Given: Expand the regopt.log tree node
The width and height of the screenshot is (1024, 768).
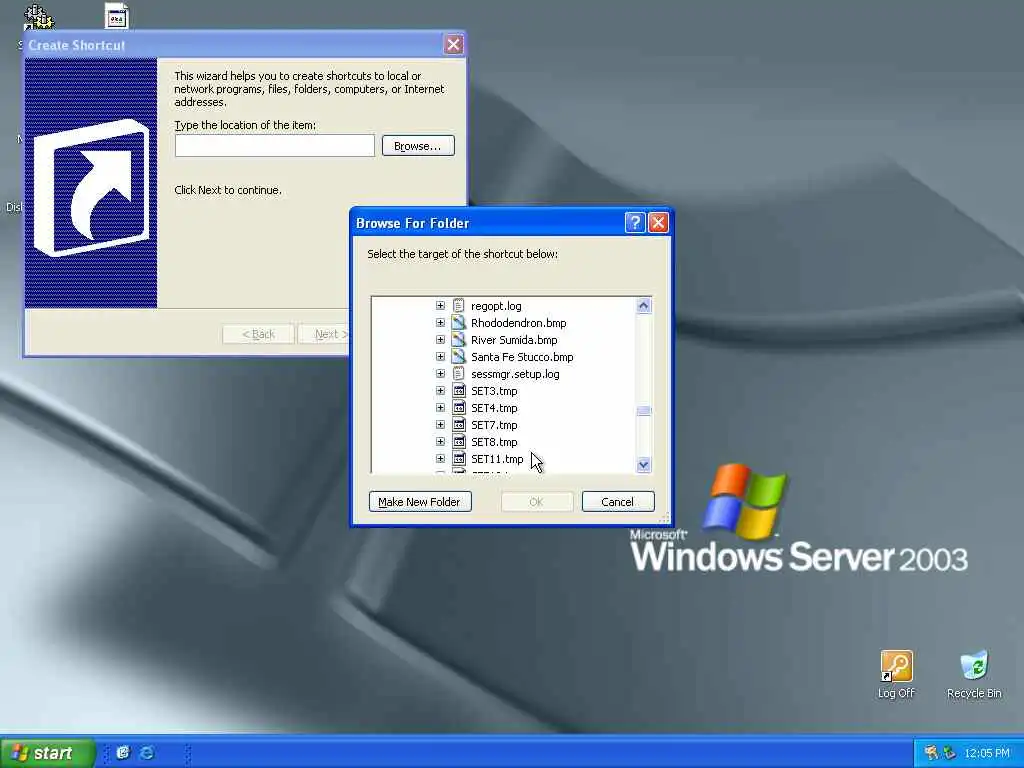Looking at the screenshot, I should pyautogui.click(x=440, y=306).
